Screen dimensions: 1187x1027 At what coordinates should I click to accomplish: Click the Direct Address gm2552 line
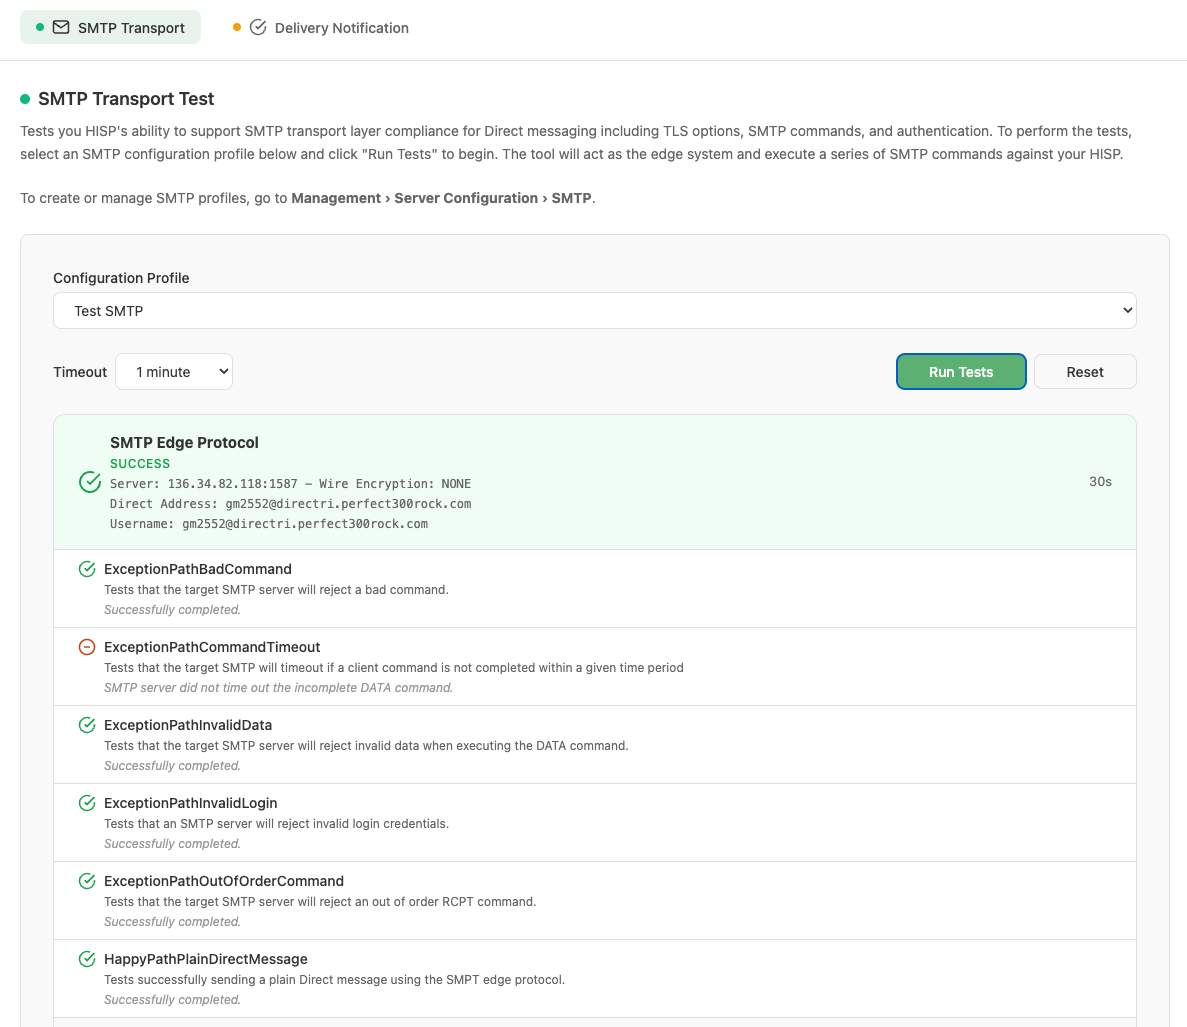coord(291,503)
